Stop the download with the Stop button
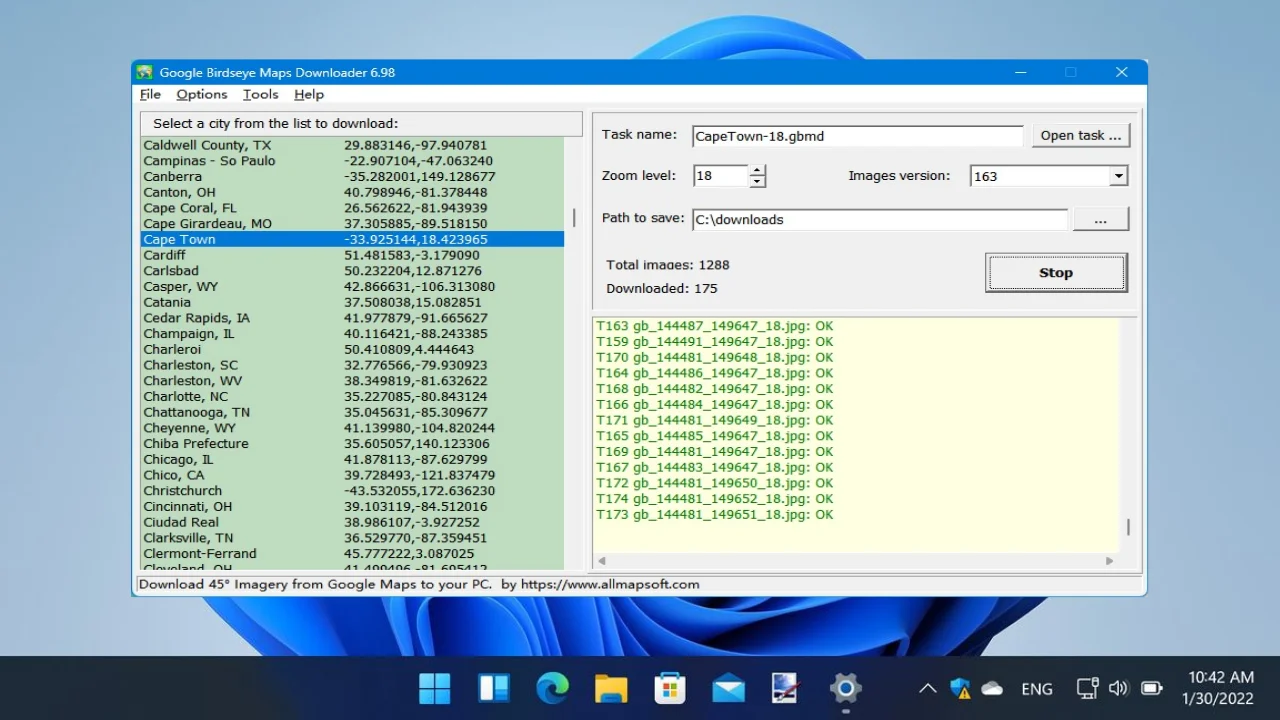Image resolution: width=1280 pixels, height=720 pixels. 1056,272
